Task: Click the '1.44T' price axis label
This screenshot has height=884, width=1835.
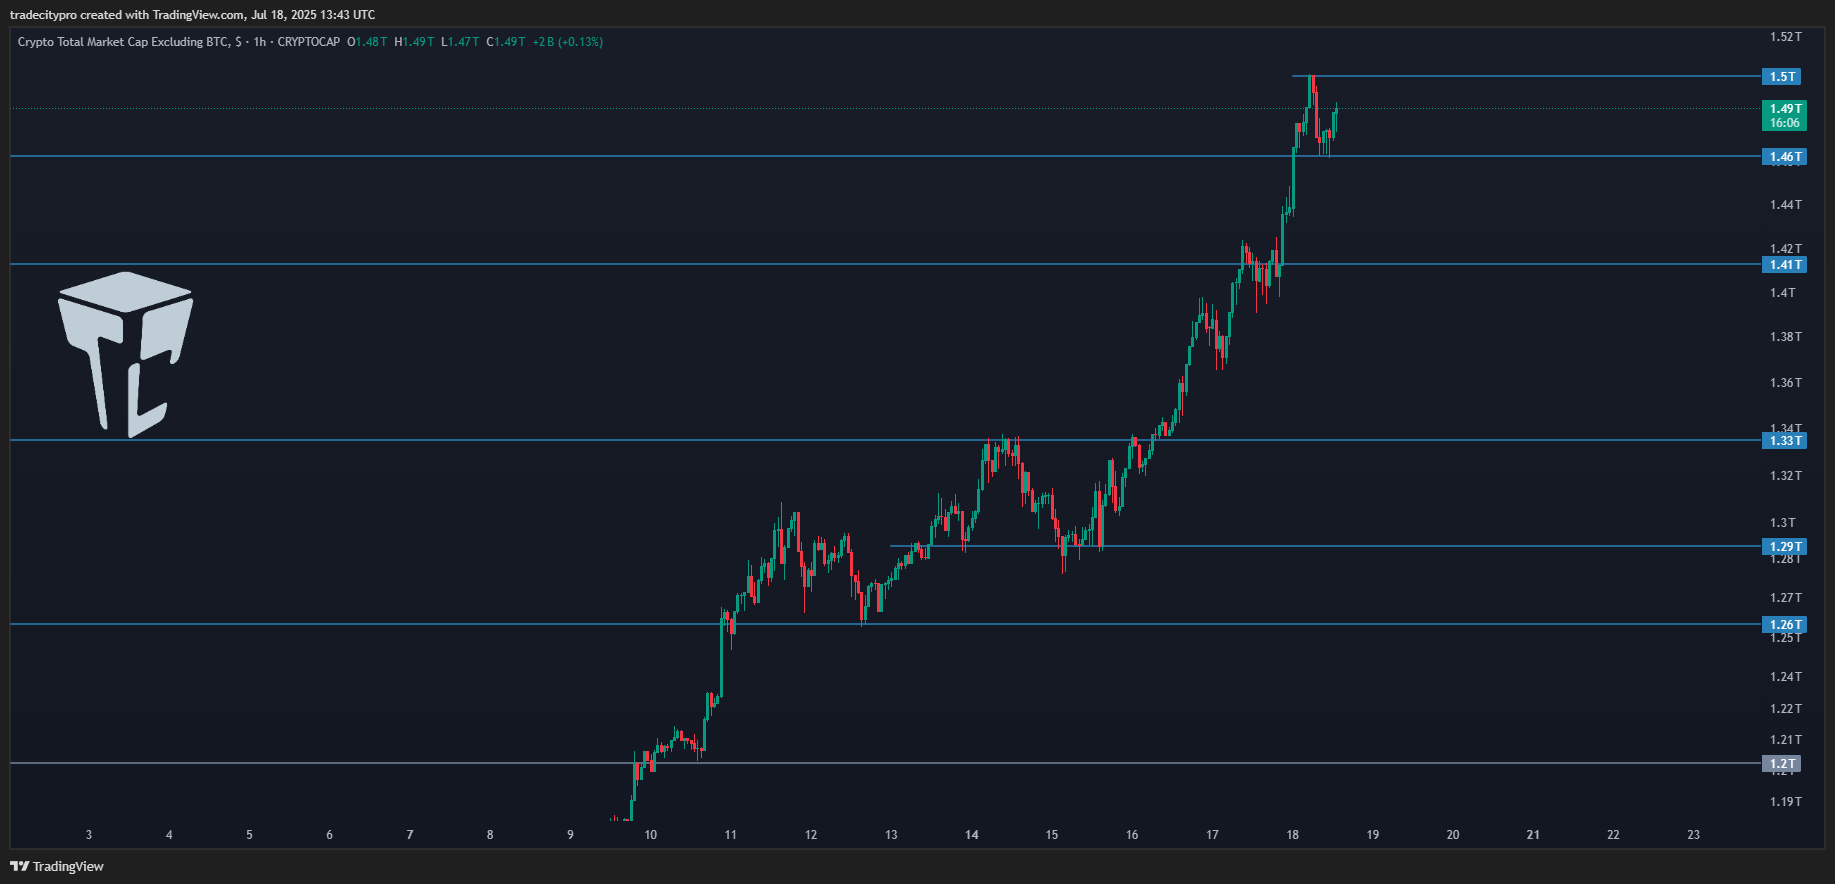Action: tap(1786, 205)
